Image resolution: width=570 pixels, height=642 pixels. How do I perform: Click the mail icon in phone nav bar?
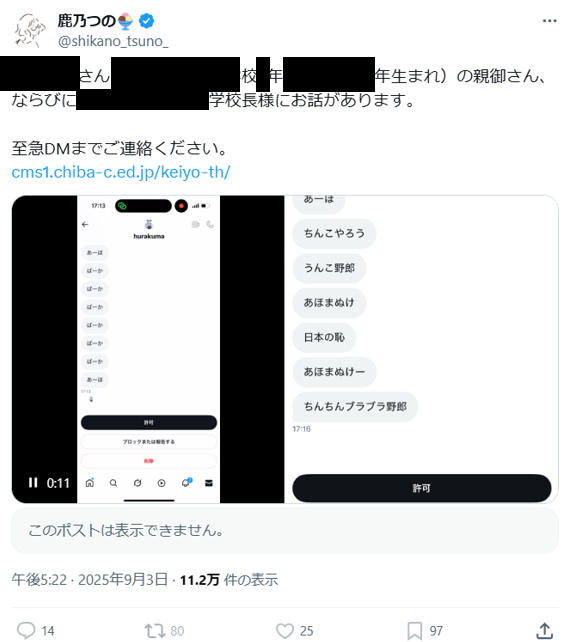pyautogui.click(x=209, y=483)
